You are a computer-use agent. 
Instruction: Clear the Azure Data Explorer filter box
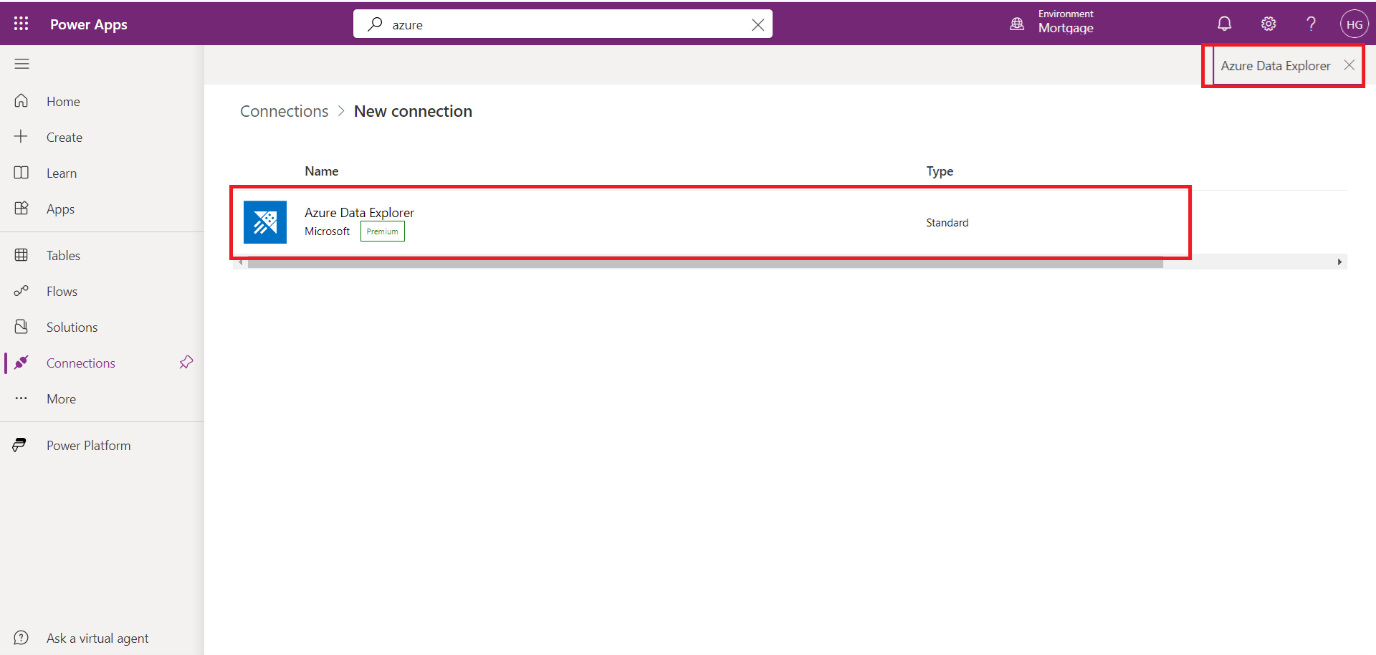[x=1349, y=65]
